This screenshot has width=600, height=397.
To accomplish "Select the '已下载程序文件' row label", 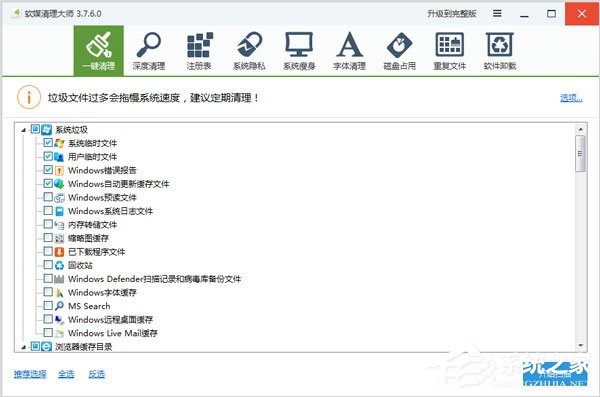I will [x=96, y=252].
